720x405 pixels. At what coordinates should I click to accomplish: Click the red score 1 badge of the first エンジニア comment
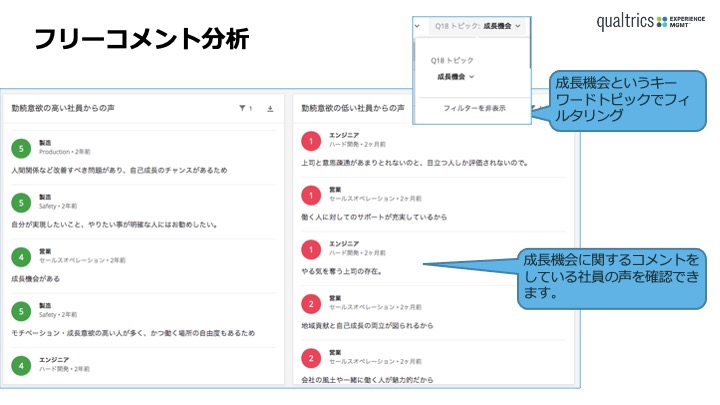pos(311,140)
